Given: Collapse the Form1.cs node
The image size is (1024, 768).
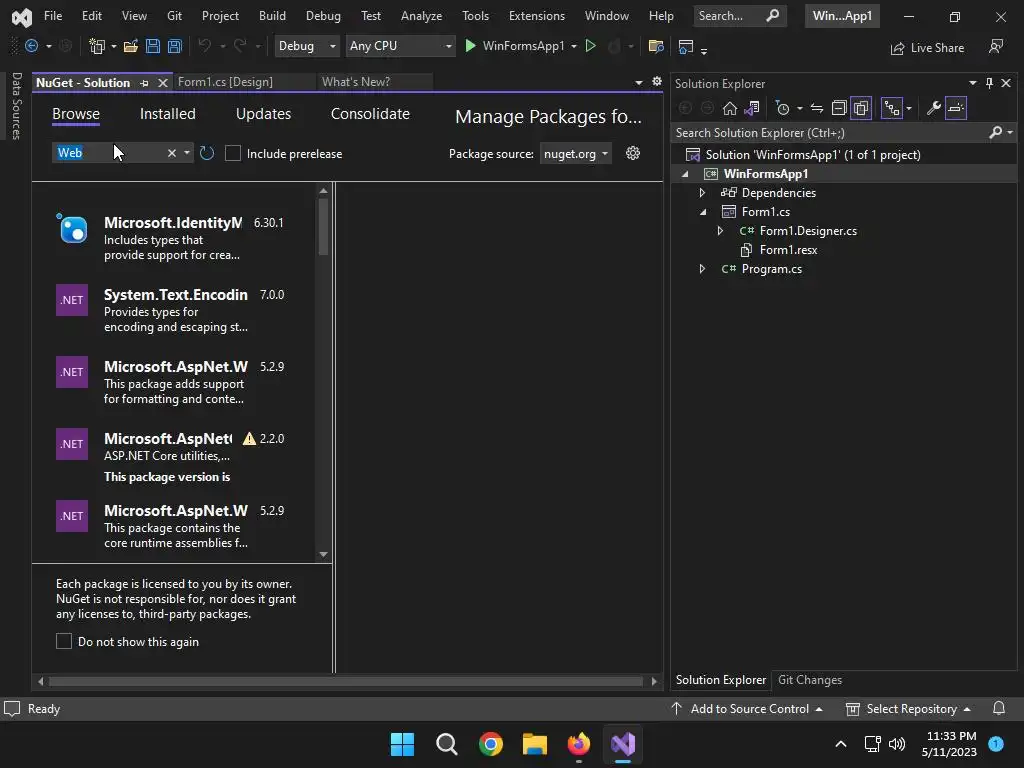Looking at the screenshot, I should pos(703,212).
